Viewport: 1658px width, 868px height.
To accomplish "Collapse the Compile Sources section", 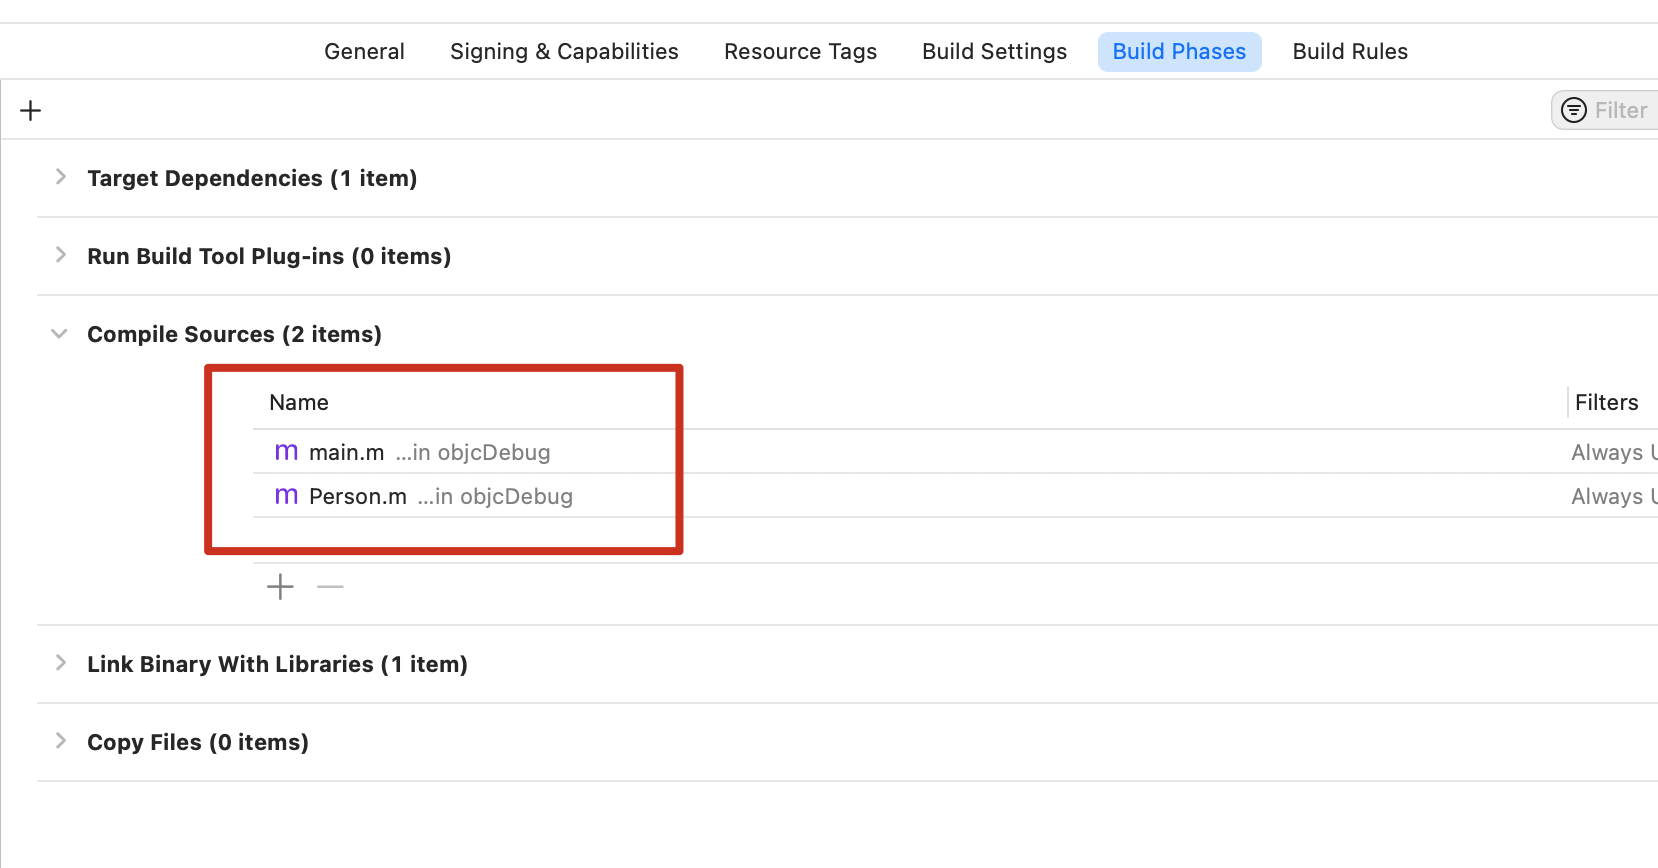I will pos(60,333).
